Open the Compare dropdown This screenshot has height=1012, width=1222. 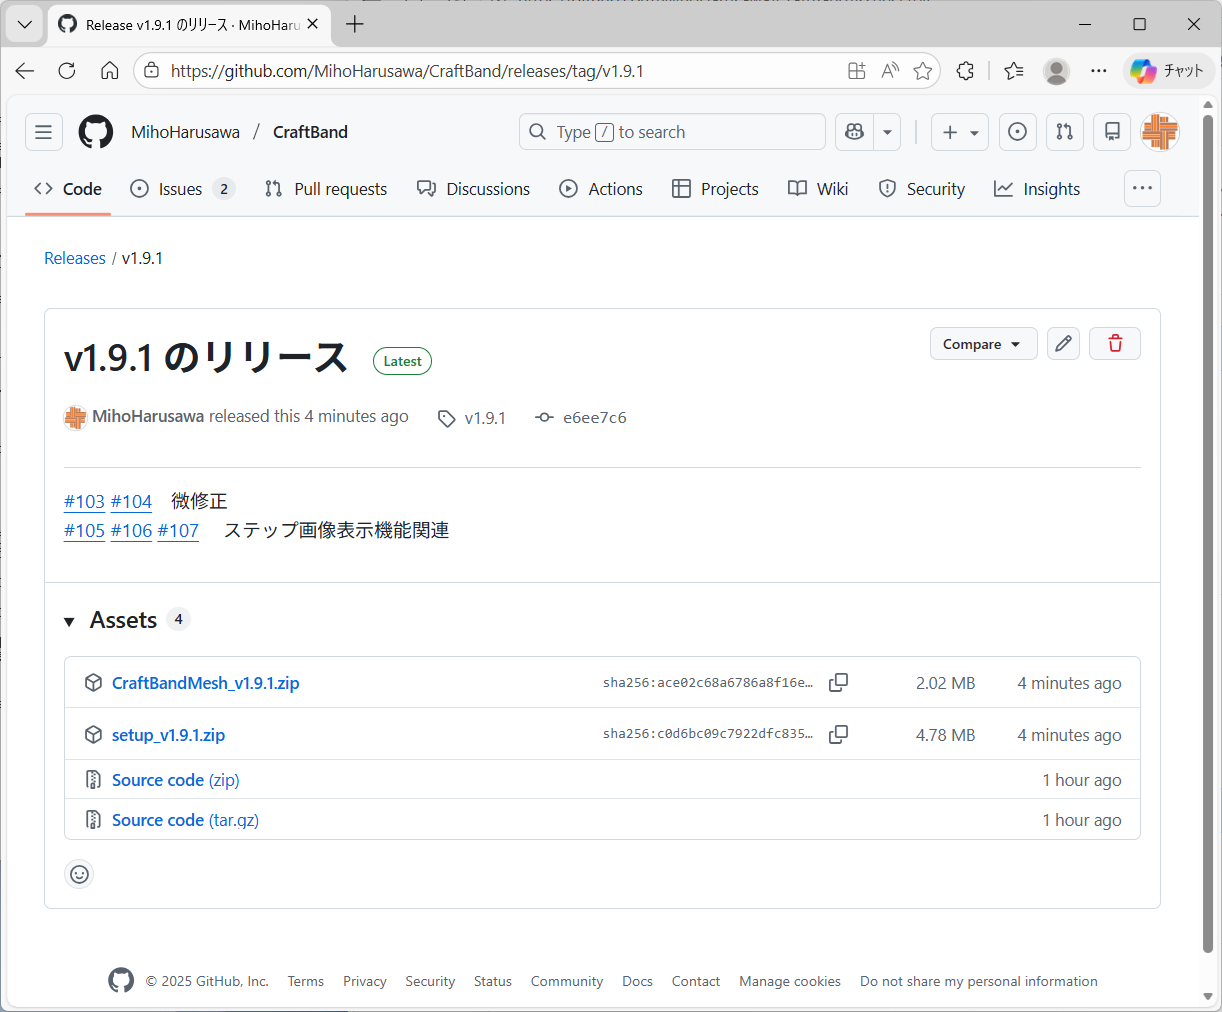pos(982,344)
